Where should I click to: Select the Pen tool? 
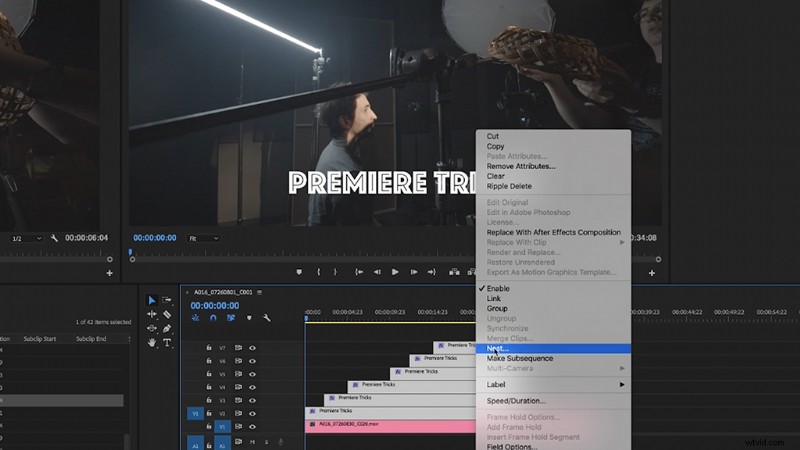pos(167,329)
